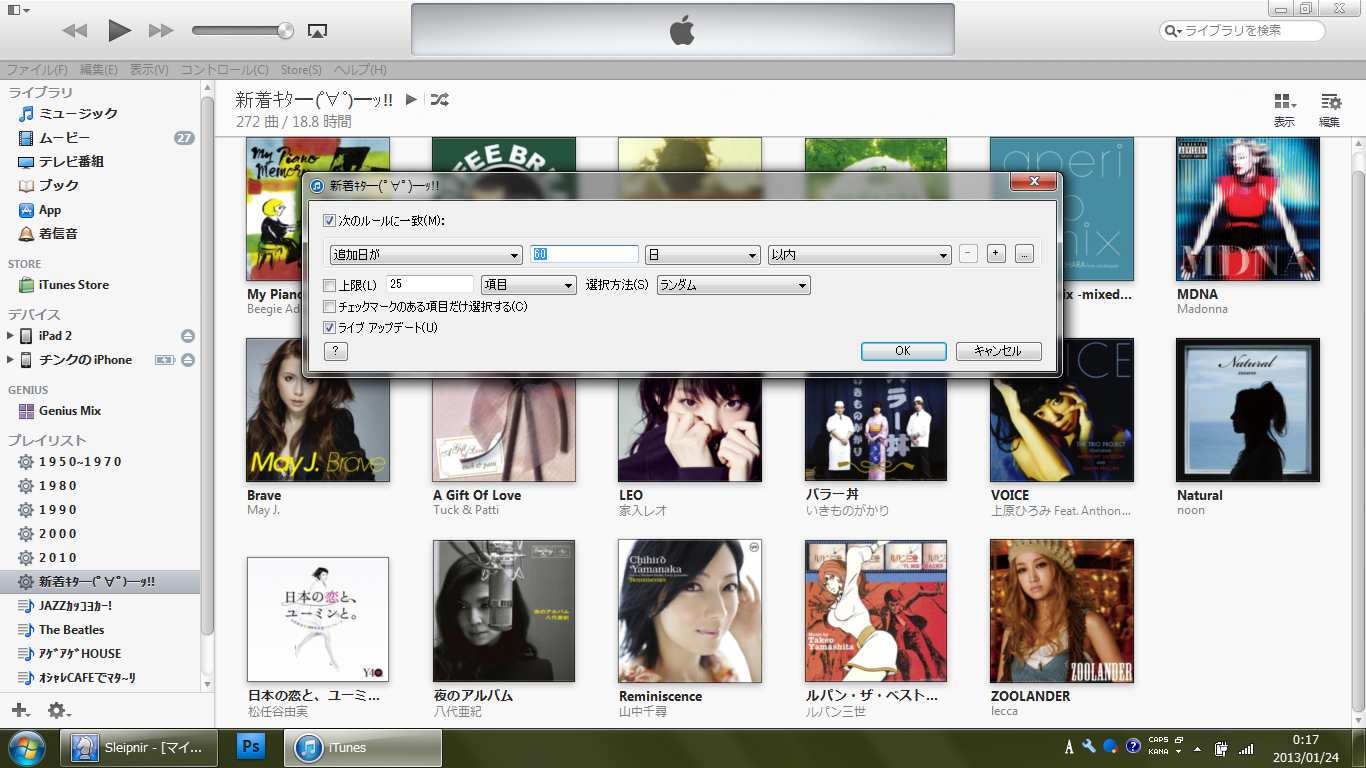This screenshot has height=768, width=1366.
Task: Enable the 上限 limit checkbox
Action: click(330, 286)
